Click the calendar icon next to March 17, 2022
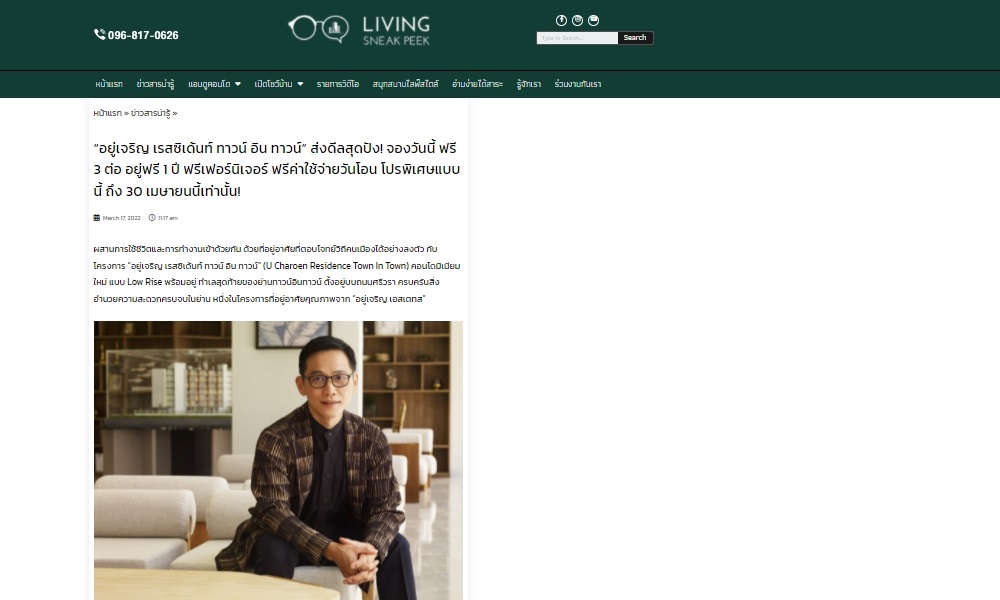The image size is (1000, 600). [x=97, y=218]
